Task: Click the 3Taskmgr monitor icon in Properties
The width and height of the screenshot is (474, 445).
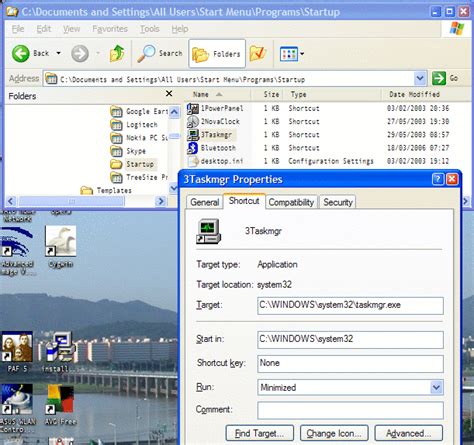Action: (209, 231)
